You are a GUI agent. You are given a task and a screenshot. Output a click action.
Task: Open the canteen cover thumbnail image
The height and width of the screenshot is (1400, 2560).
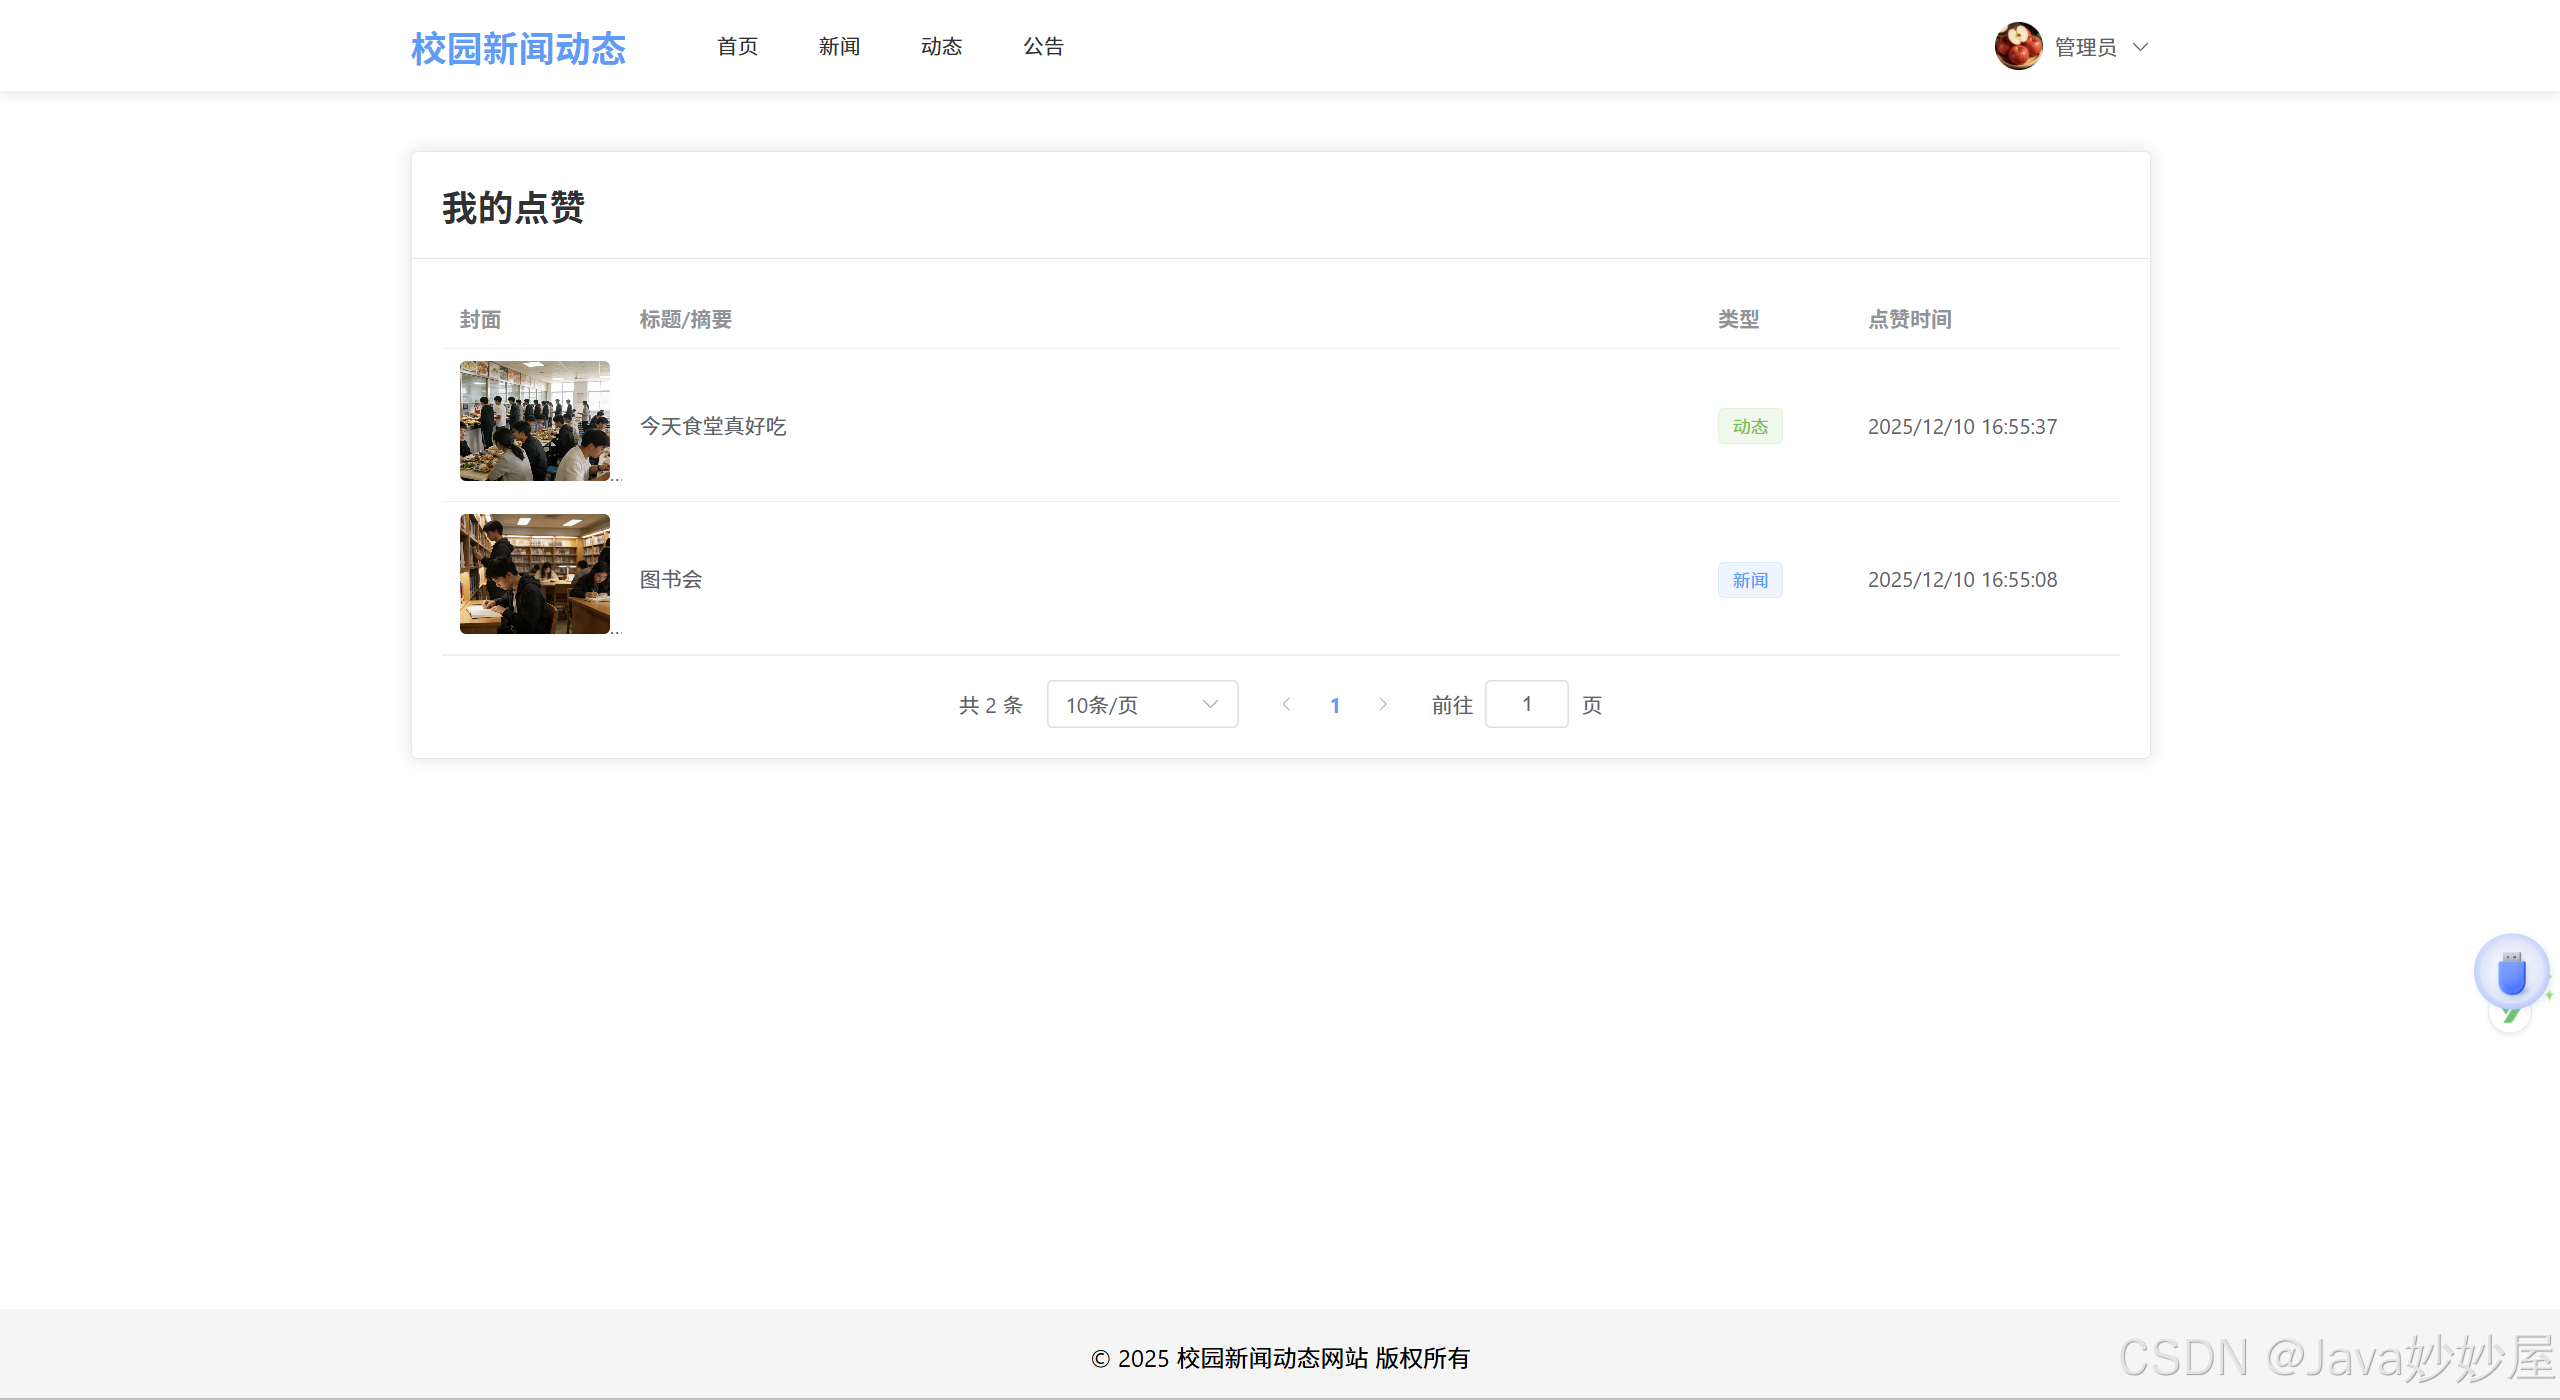pyautogui.click(x=535, y=421)
